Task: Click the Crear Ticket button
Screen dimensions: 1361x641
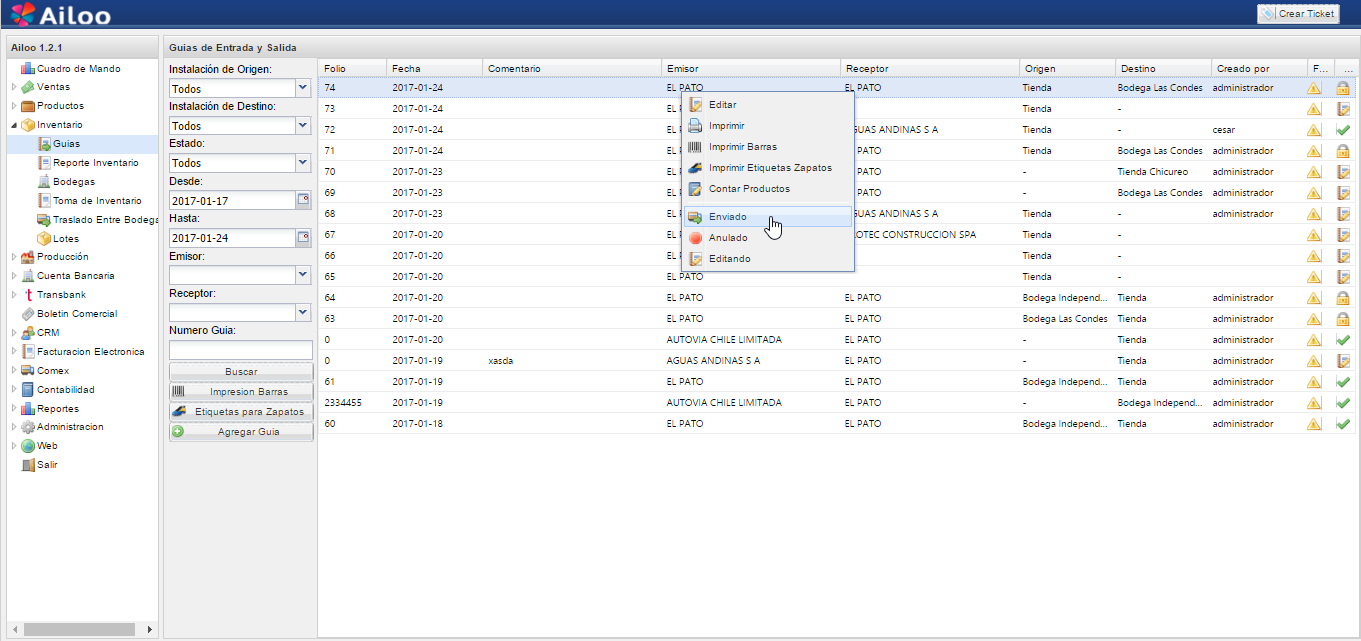Action: click(x=1298, y=14)
